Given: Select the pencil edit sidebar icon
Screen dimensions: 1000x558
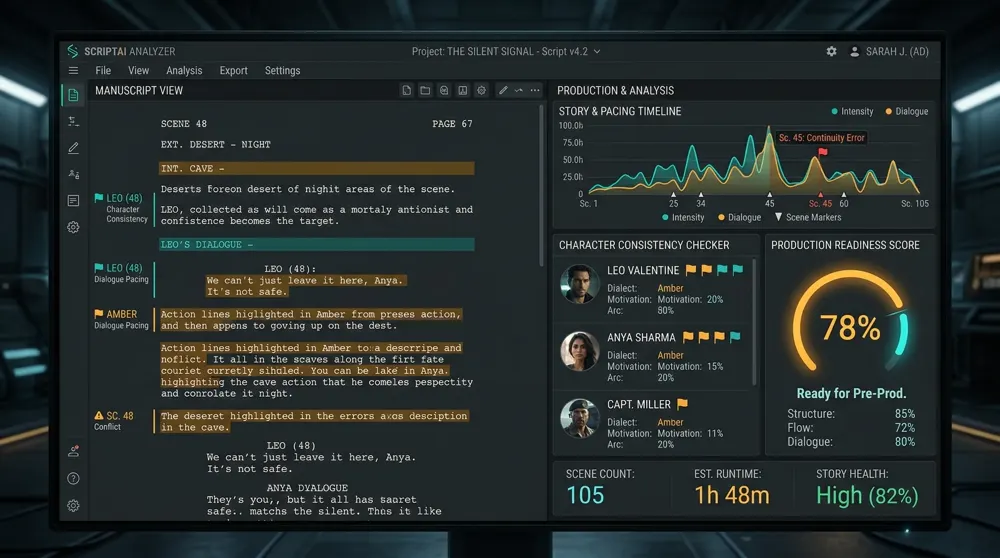Looking at the screenshot, I should (x=73, y=148).
